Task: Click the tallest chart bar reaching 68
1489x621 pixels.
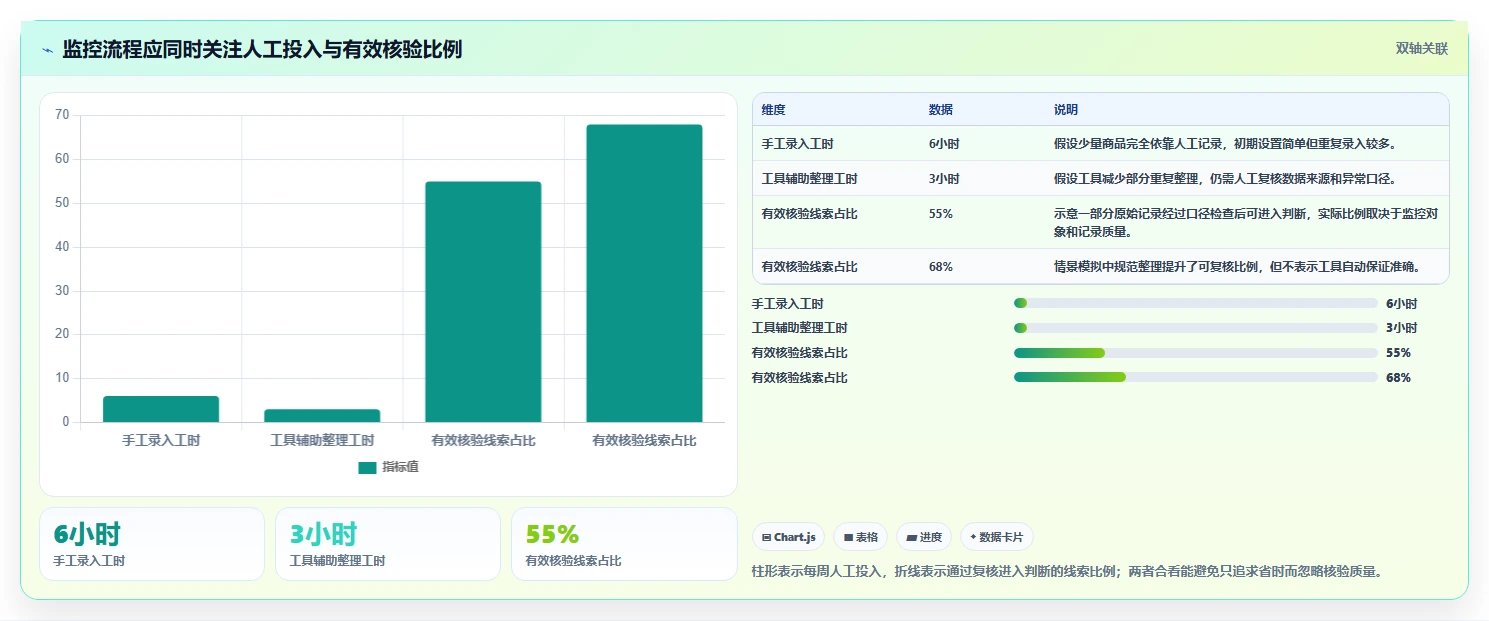Action: [x=644, y=273]
